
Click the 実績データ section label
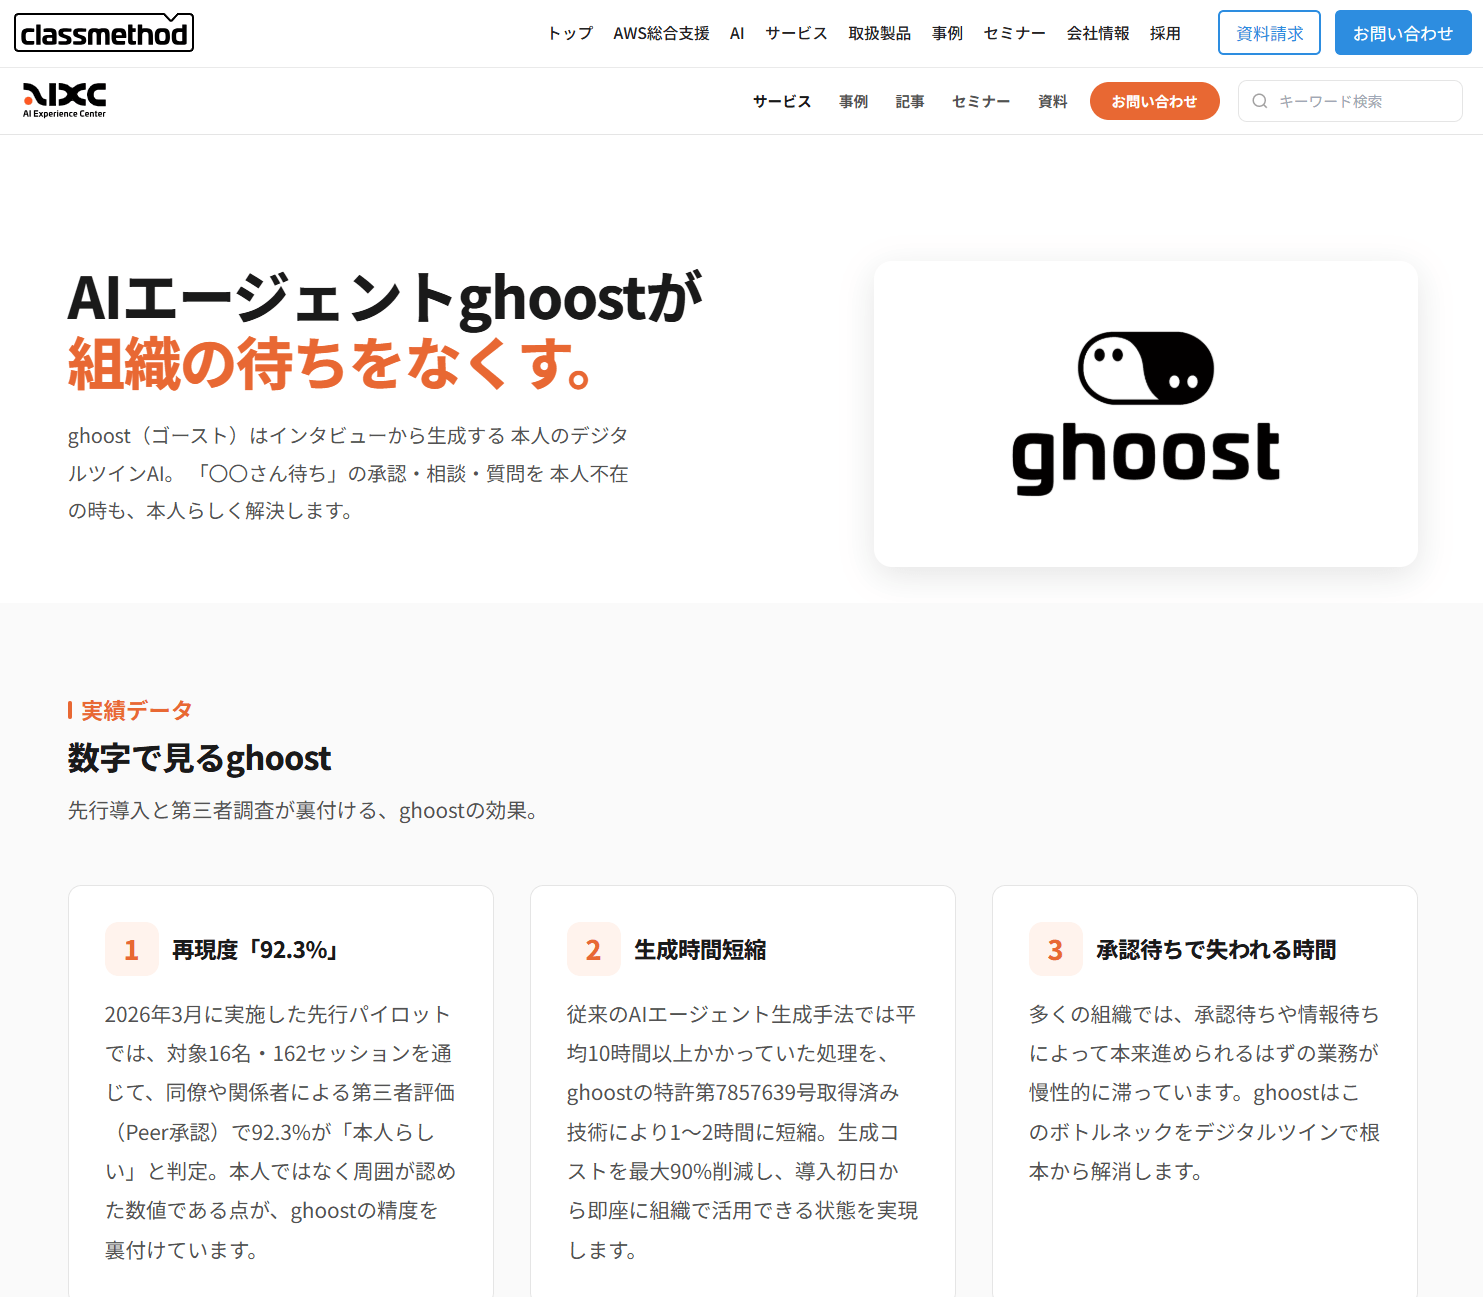pos(136,711)
